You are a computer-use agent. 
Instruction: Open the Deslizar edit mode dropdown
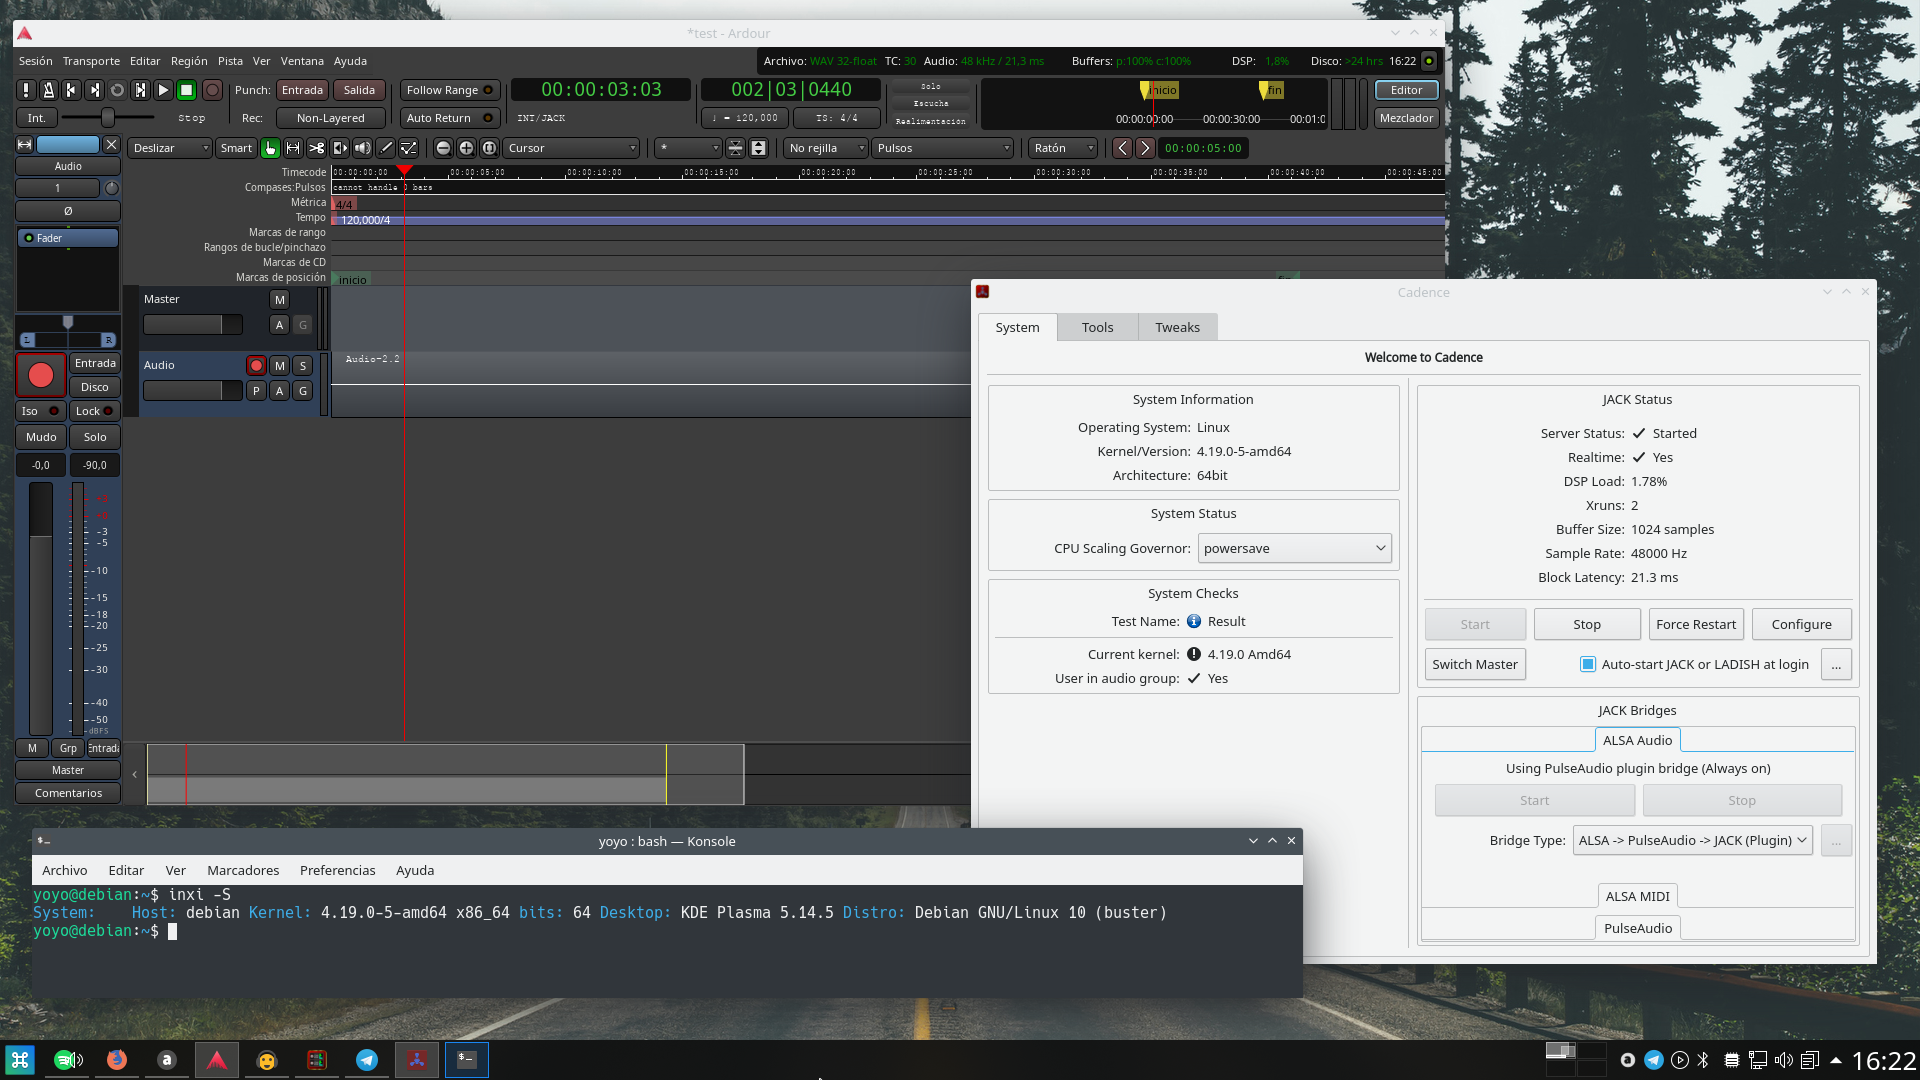169,148
